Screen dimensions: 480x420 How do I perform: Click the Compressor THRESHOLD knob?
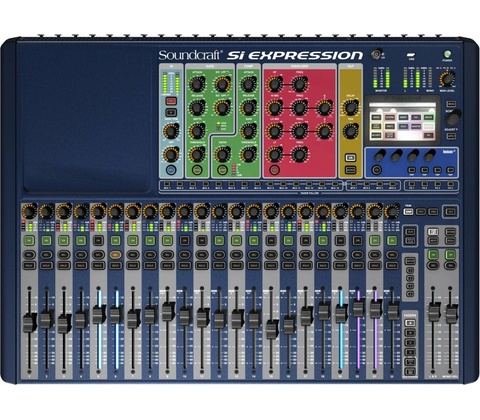click(248, 154)
